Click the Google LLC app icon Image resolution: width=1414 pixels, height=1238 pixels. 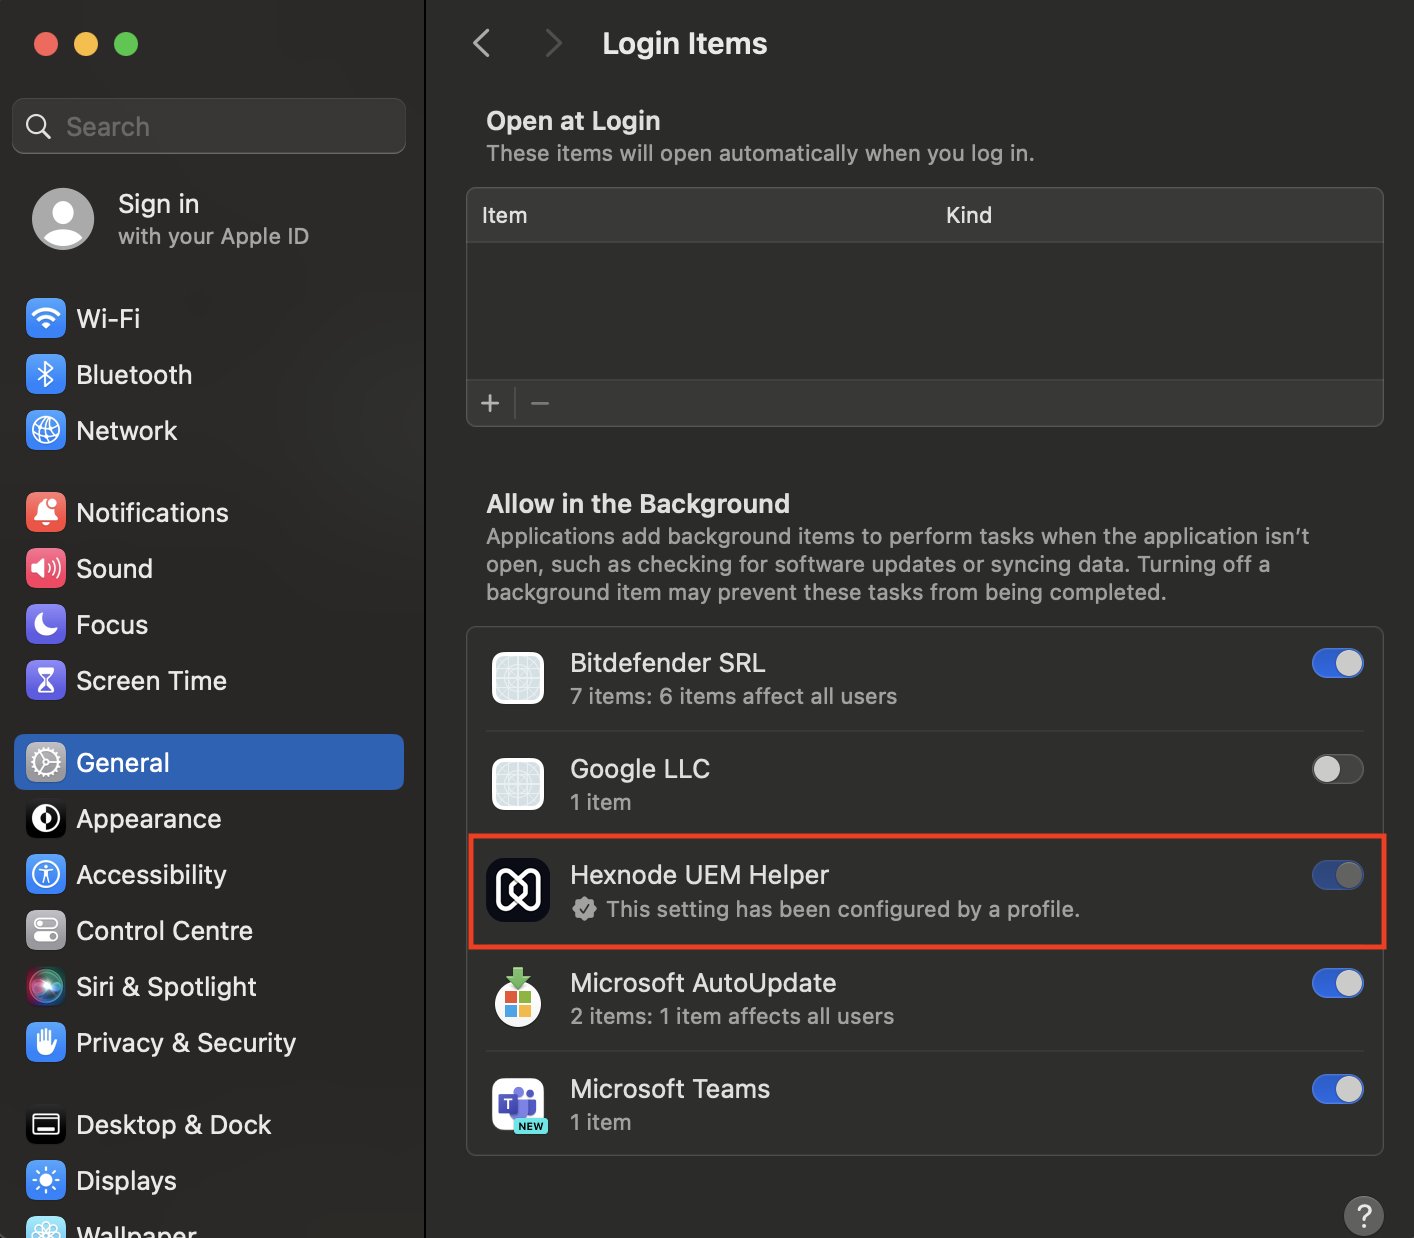(x=518, y=784)
